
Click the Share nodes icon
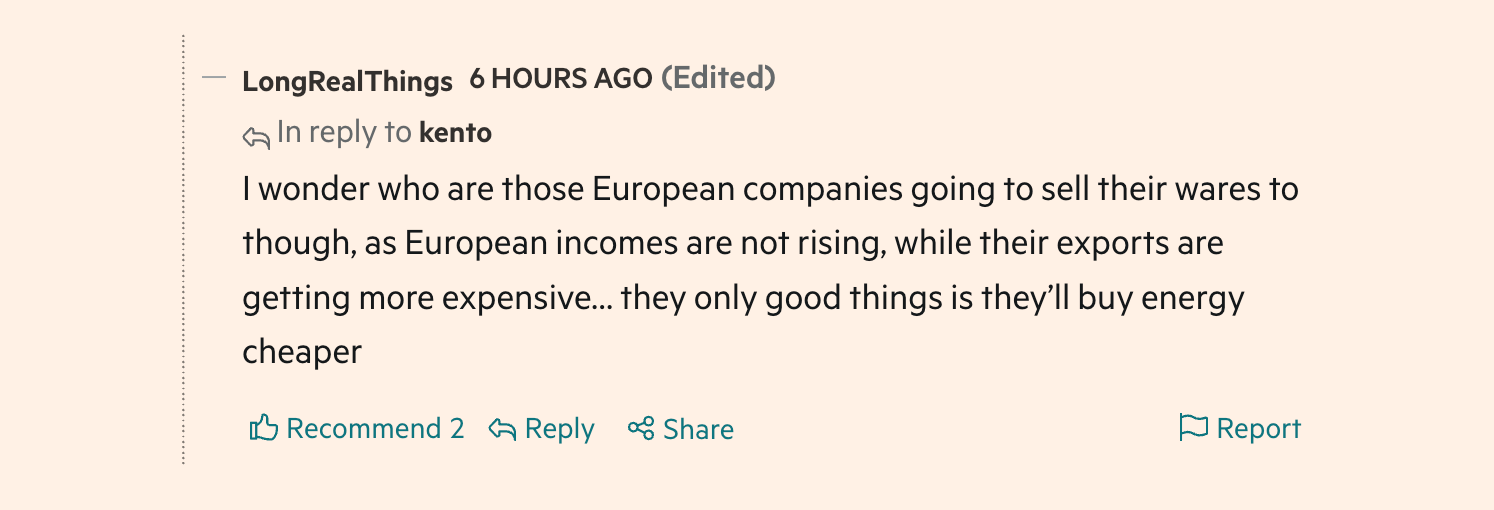pyautogui.click(x=641, y=429)
